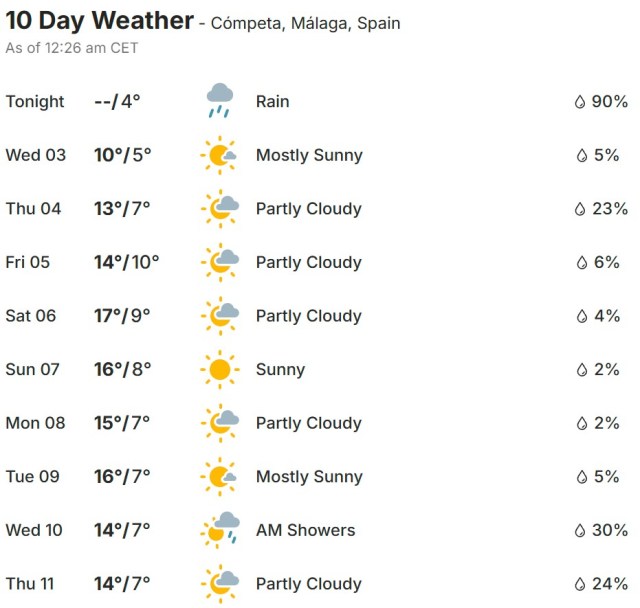Click the 23% precipitation chance for Thu 04
This screenshot has width=640, height=608.
(x=609, y=209)
